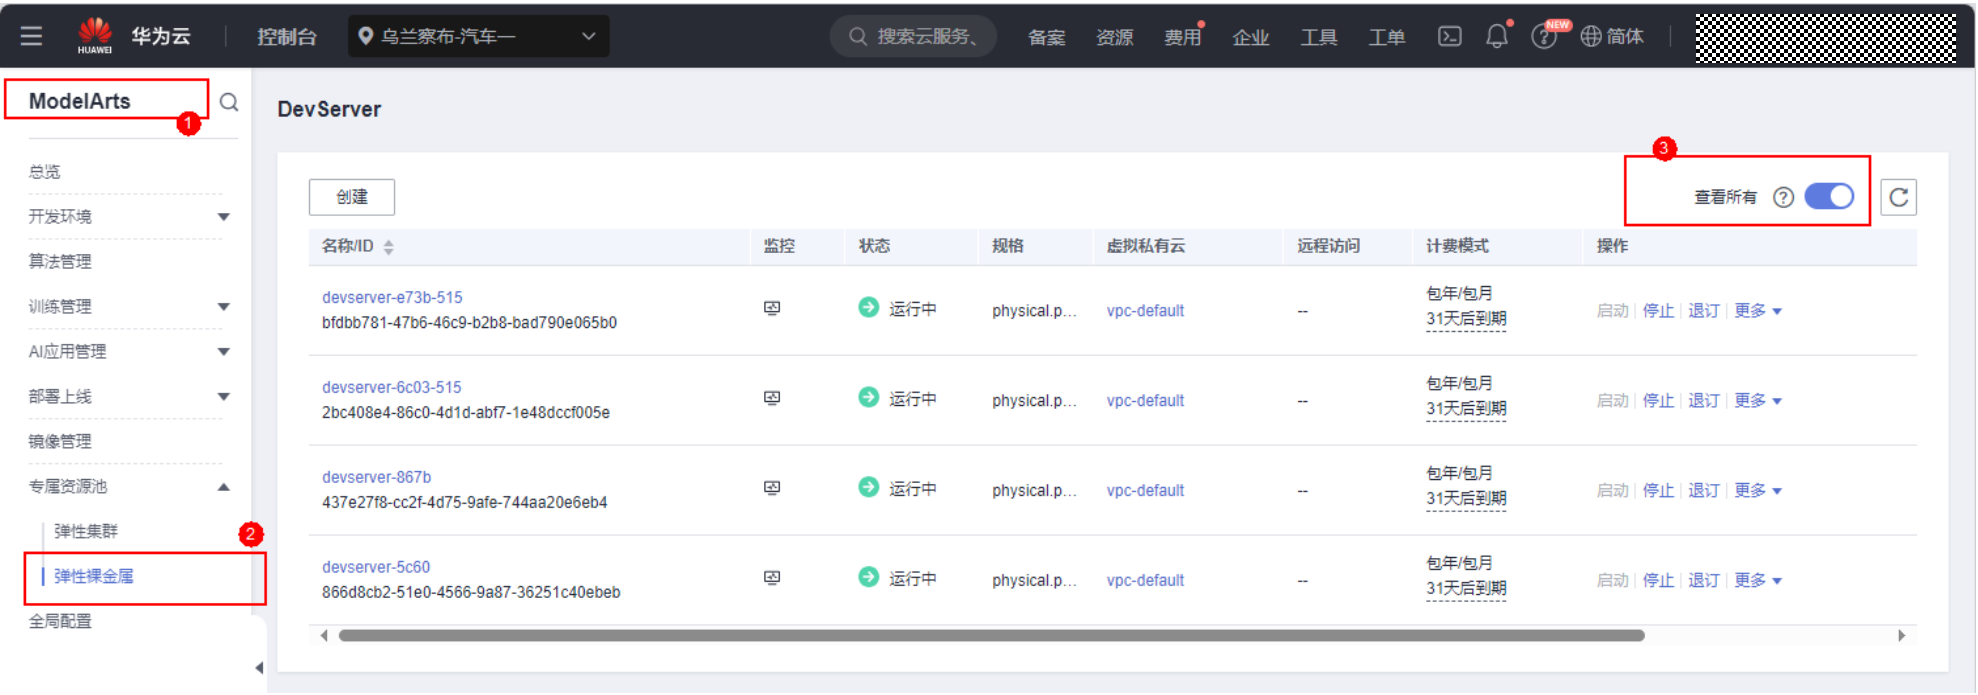Click the horizontal scrollbar thumb of the table
The width and height of the screenshot is (1978, 695).
(991, 635)
